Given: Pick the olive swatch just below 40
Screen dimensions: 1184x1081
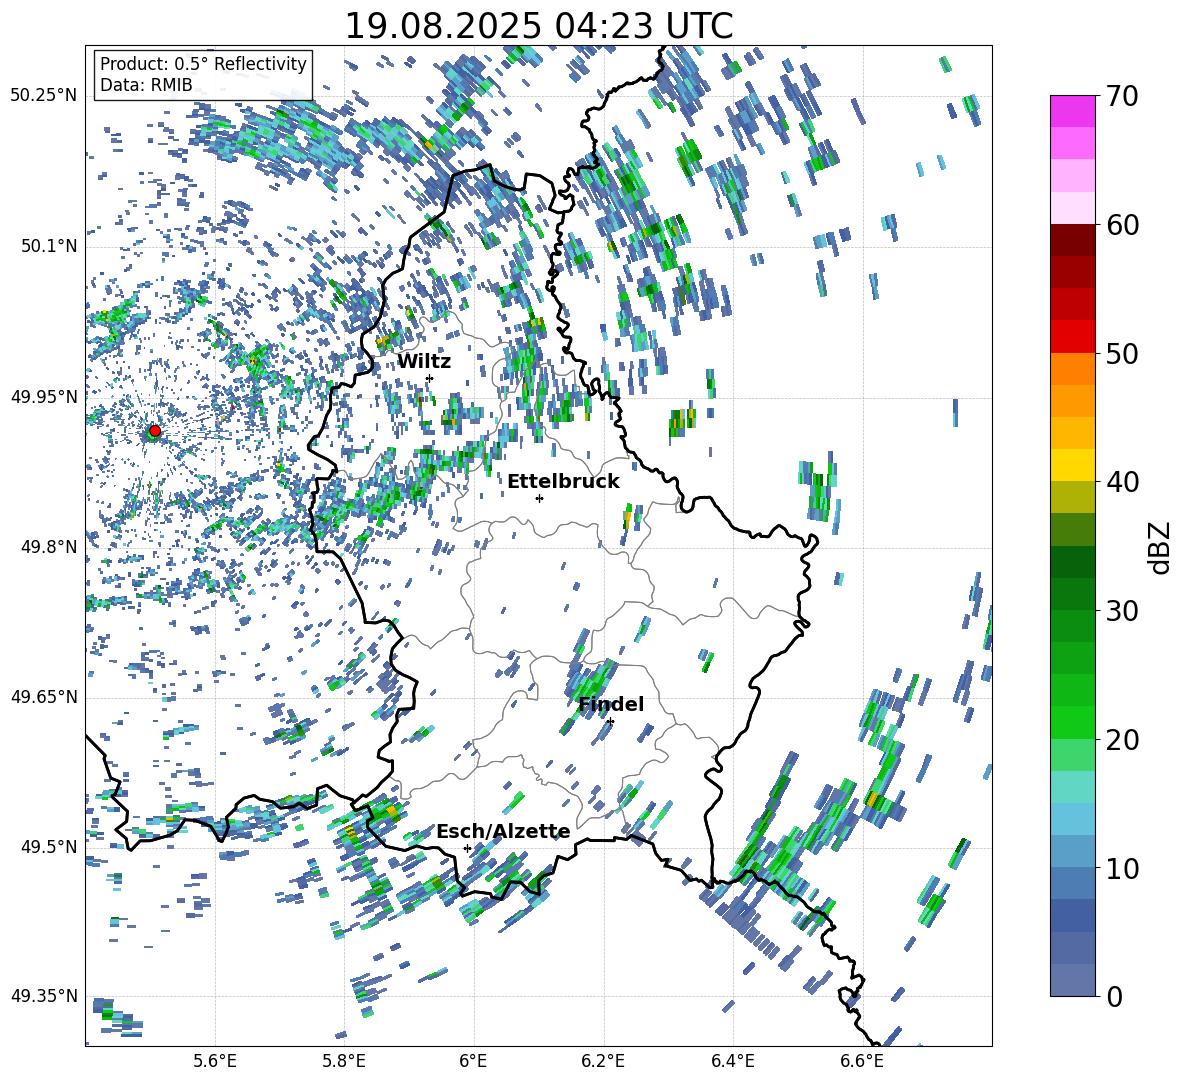Looking at the screenshot, I should pyautogui.click(x=1072, y=497).
